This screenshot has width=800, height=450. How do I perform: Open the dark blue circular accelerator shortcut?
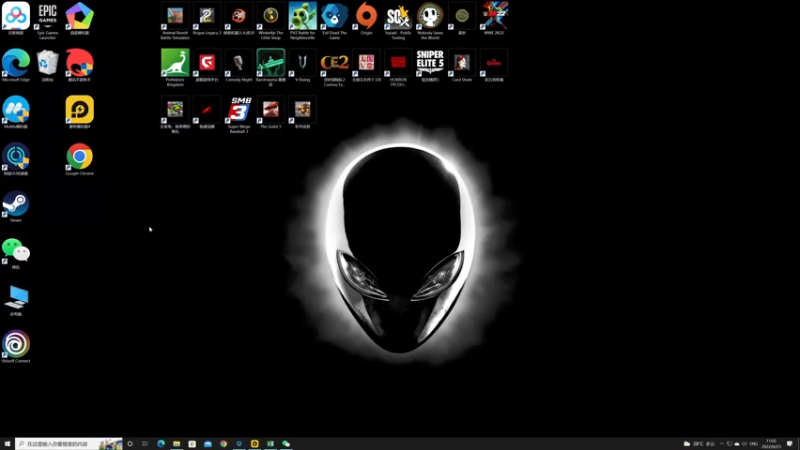[x=16, y=159]
